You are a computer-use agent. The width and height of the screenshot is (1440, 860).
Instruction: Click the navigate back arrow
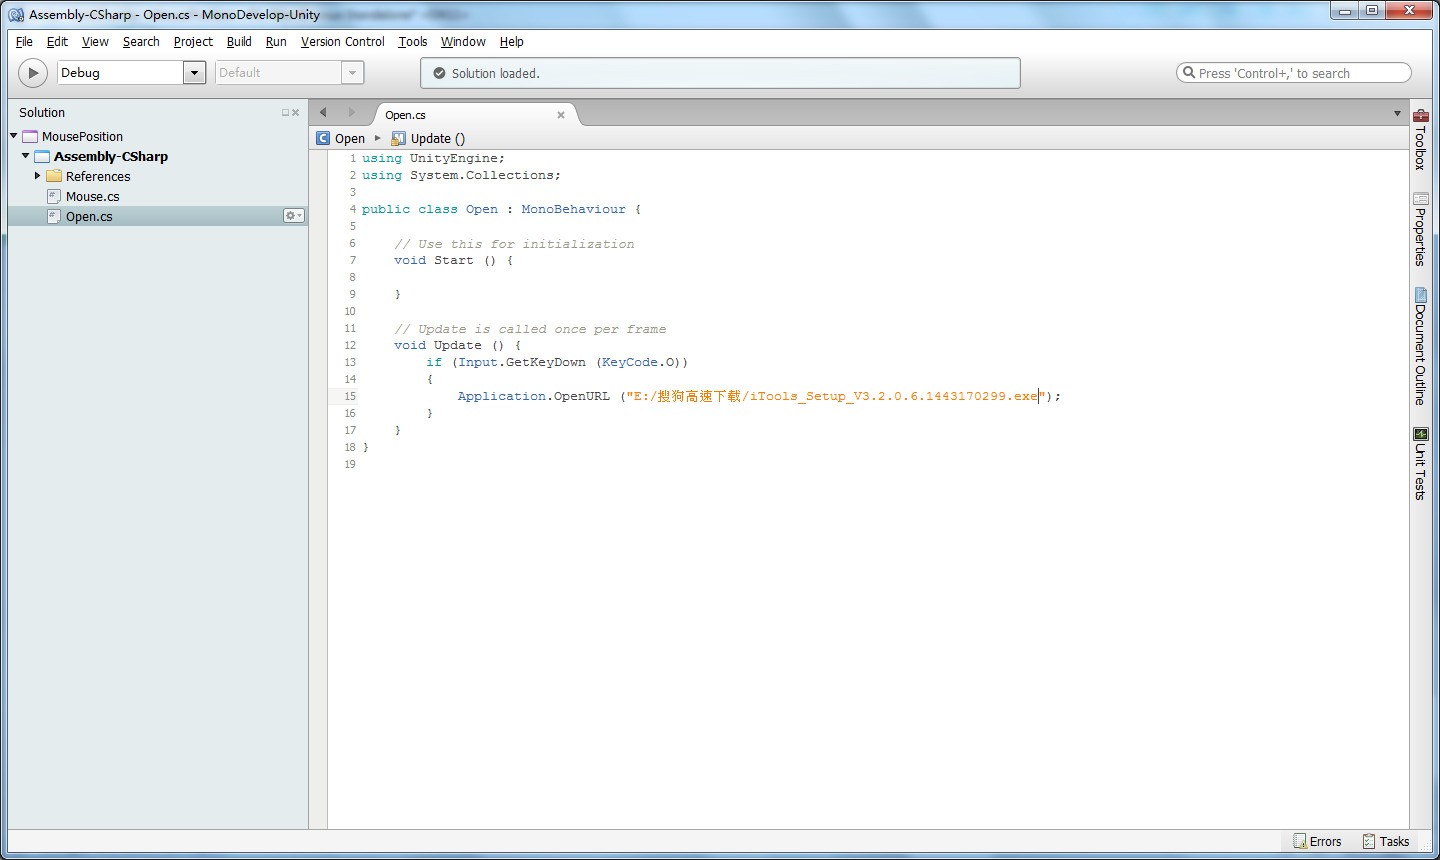pos(323,113)
